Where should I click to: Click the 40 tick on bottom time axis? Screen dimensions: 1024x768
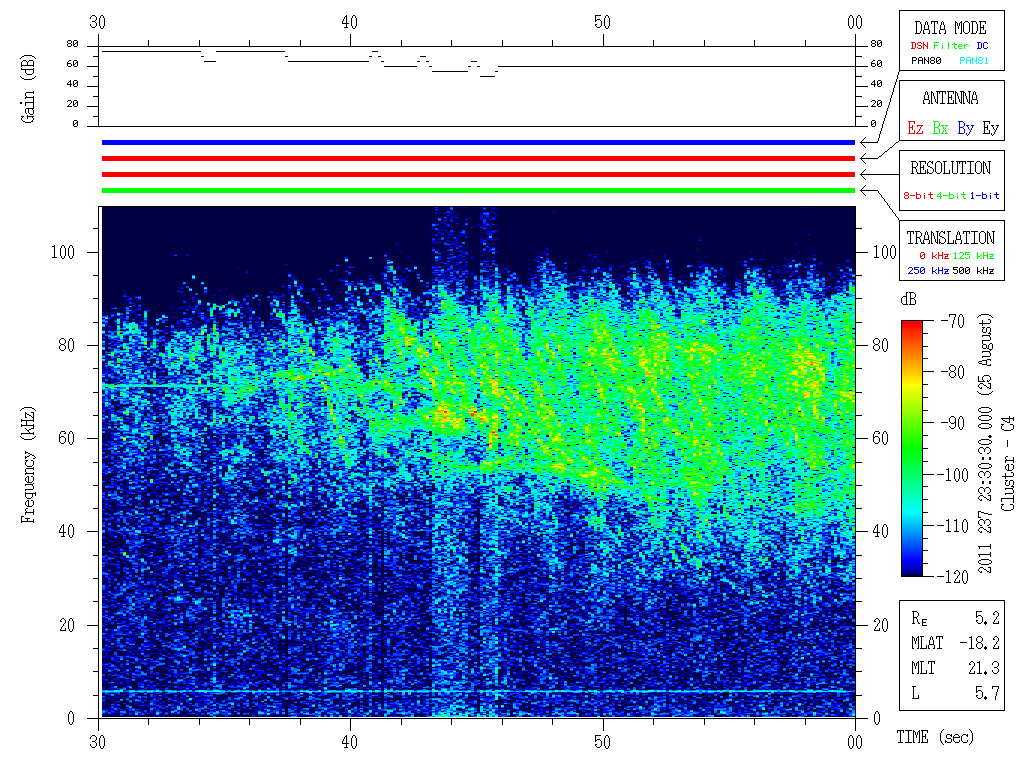click(x=349, y=743)
